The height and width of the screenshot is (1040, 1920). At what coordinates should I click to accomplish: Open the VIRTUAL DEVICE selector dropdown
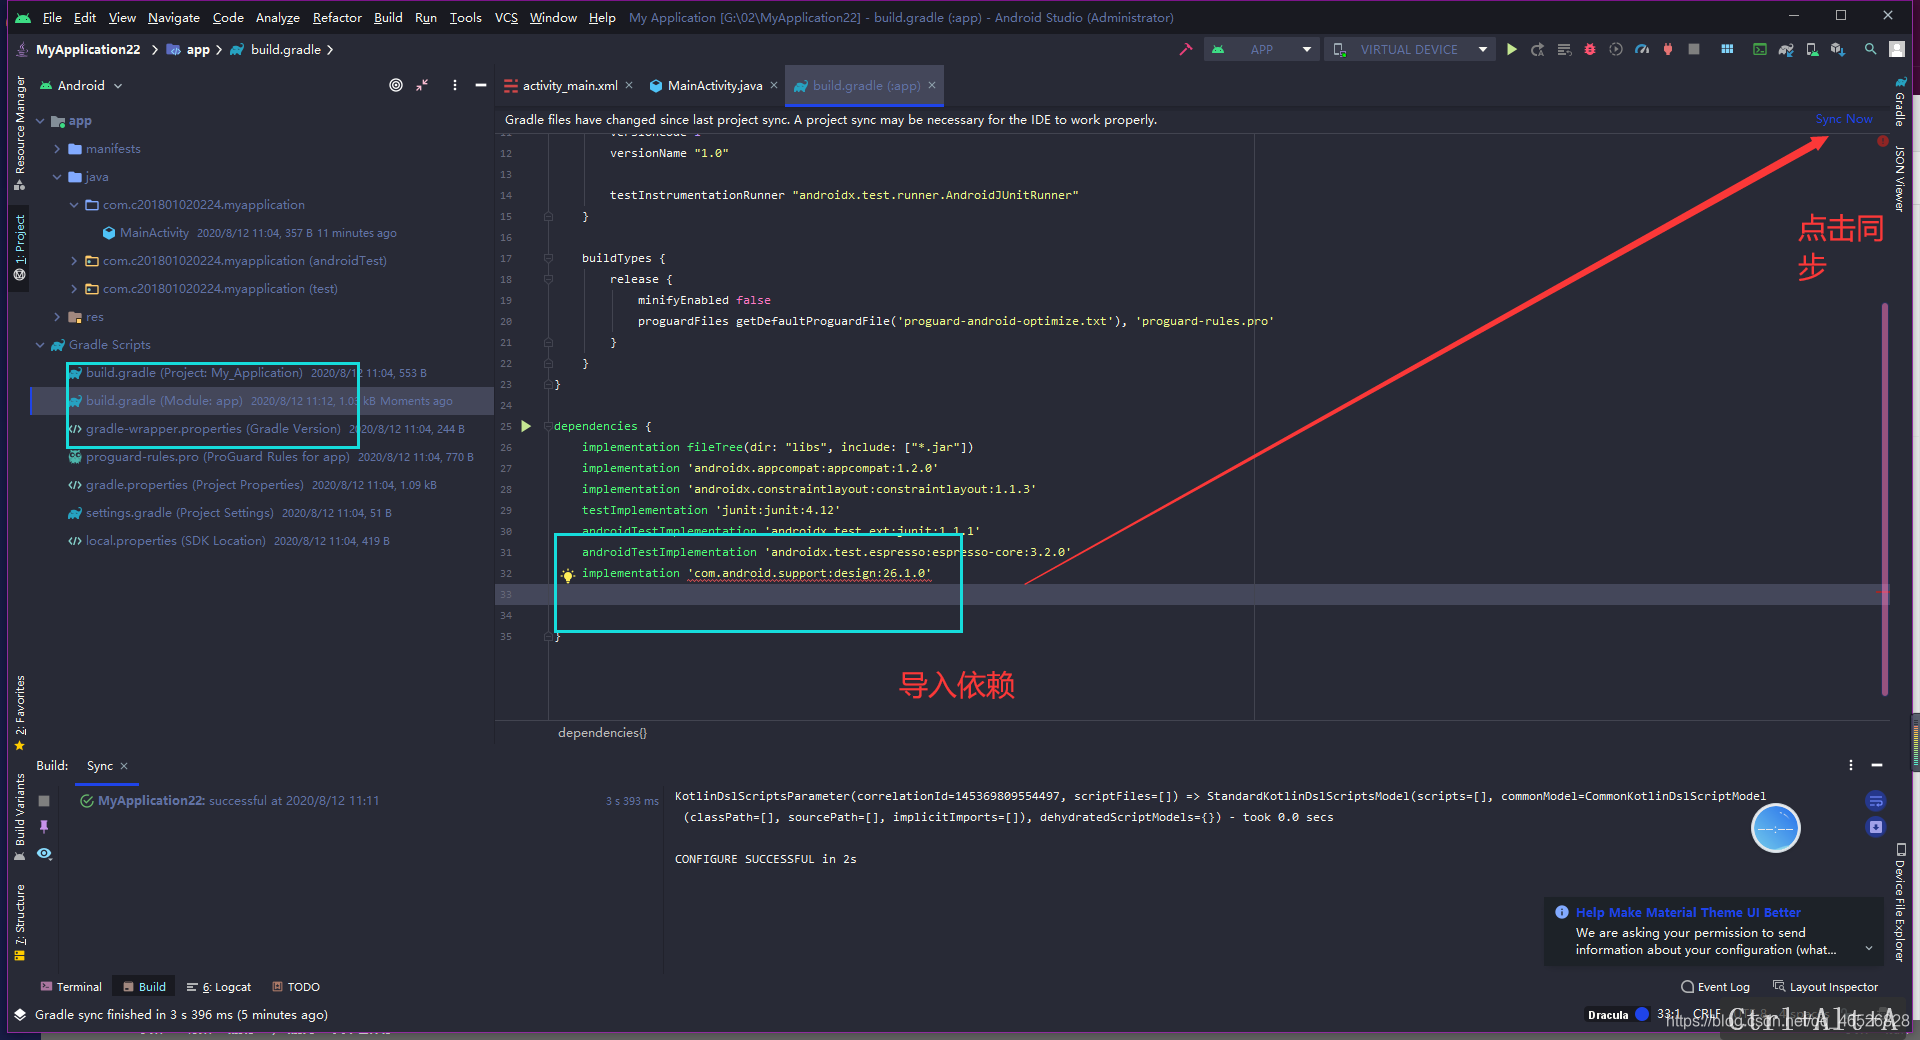point(1409,49)
